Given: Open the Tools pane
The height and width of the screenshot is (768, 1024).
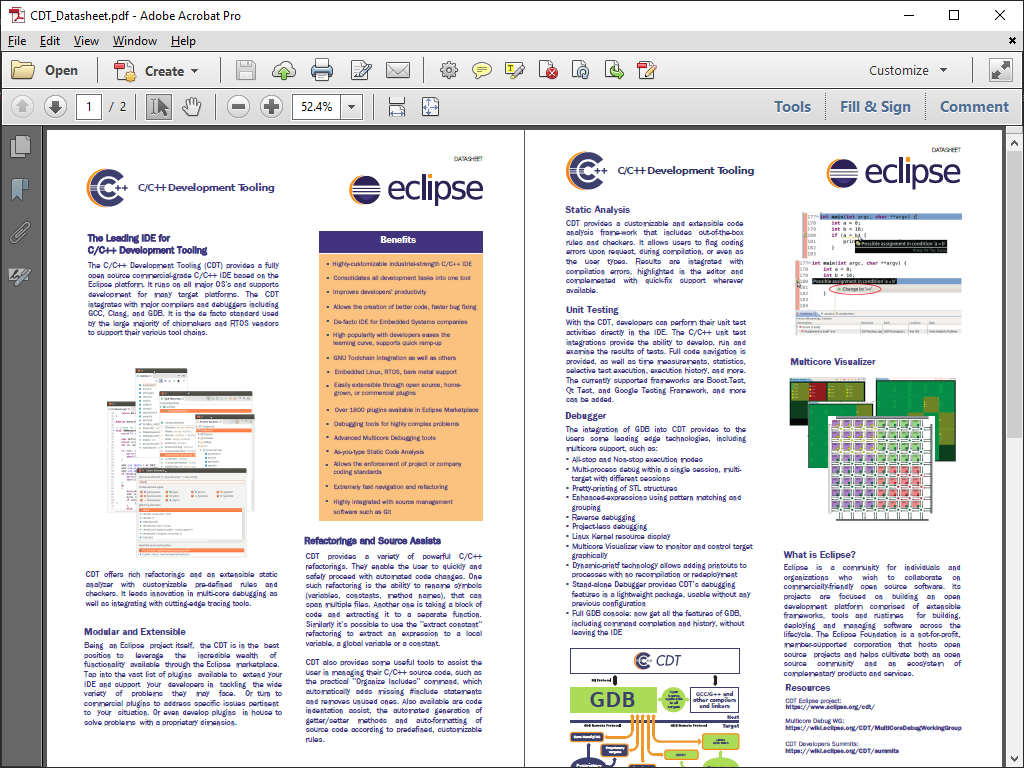Looking at the screenshot, I should click(x=792, y=106).
